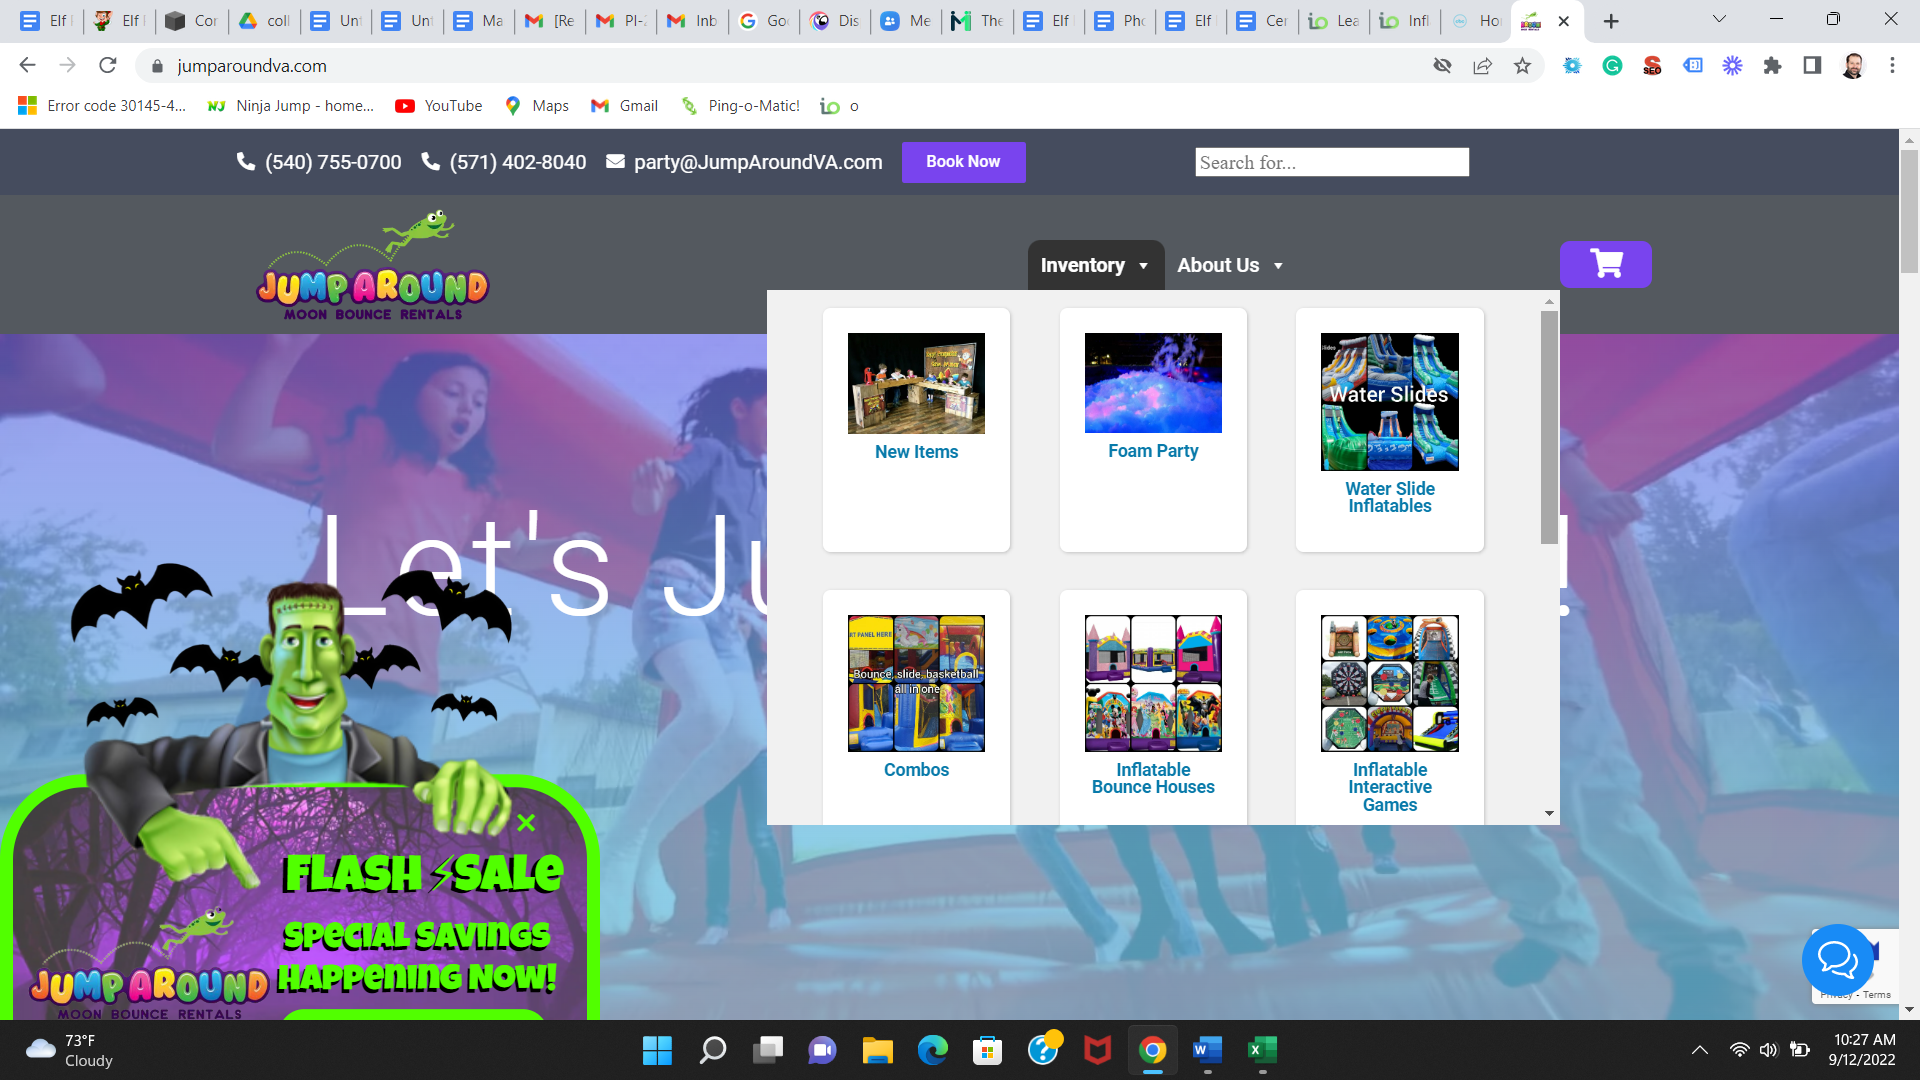1920x1080 pixels.
Task: Open the live chat bubble
Action: 1837,960
